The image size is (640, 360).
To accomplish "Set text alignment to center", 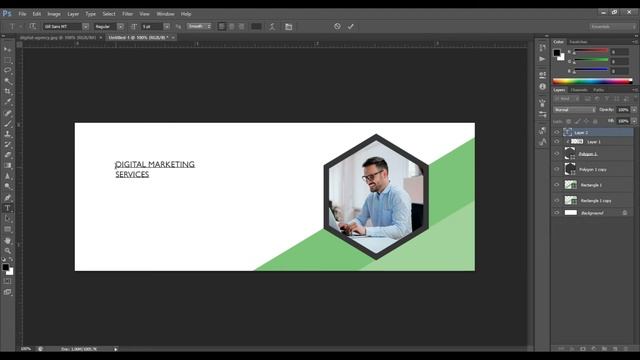I will pyautogui.click(x=231, y=27).
